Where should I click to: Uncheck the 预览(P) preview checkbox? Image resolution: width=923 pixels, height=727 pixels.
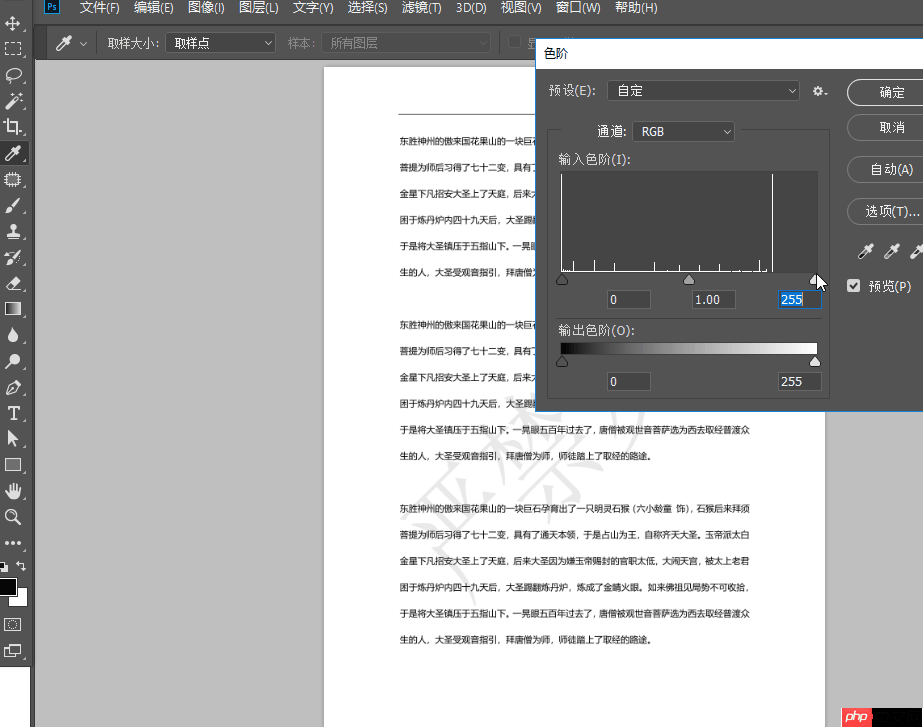[x=854, y=286]
